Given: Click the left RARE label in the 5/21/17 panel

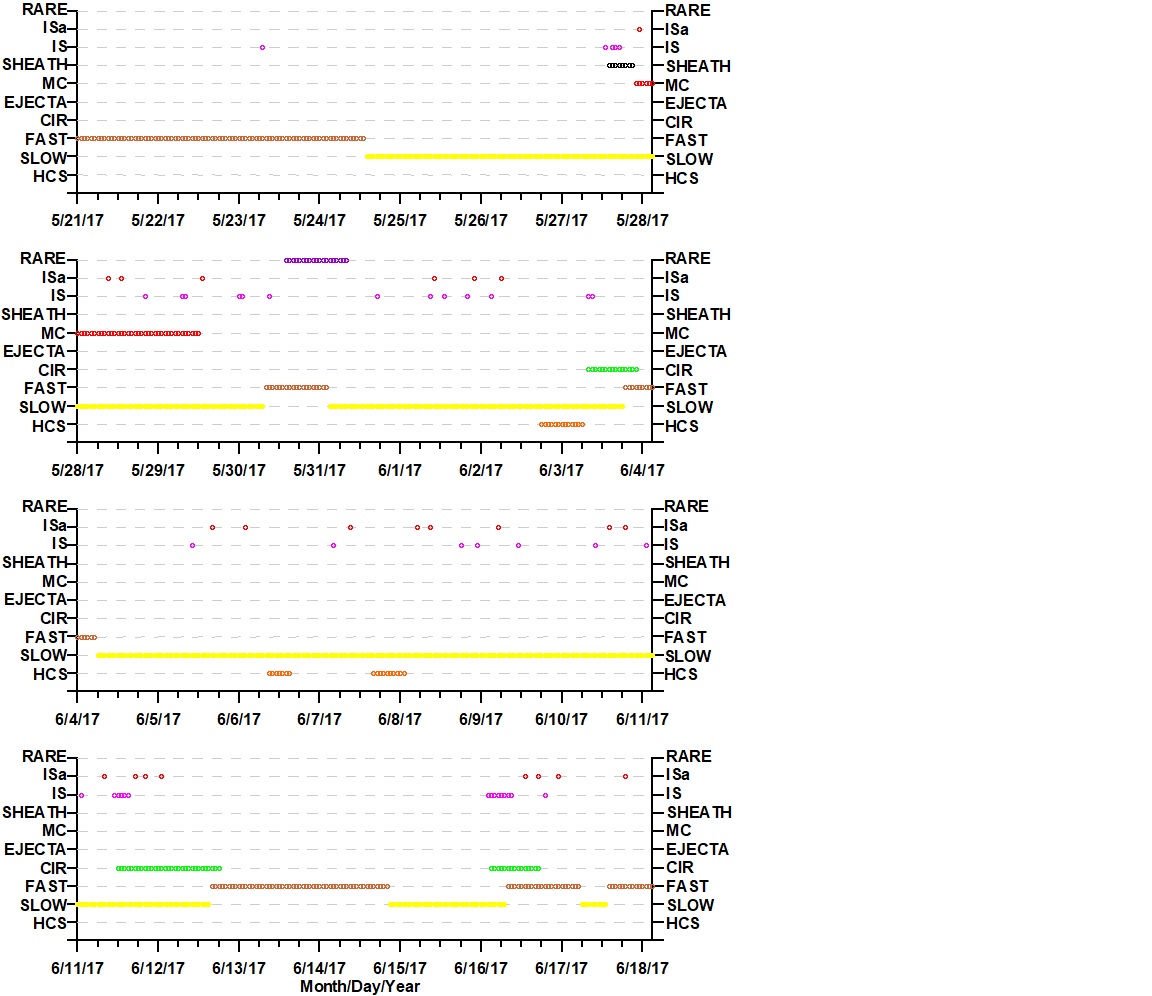Looking at the screenshot, I should [x=45, y=10].
